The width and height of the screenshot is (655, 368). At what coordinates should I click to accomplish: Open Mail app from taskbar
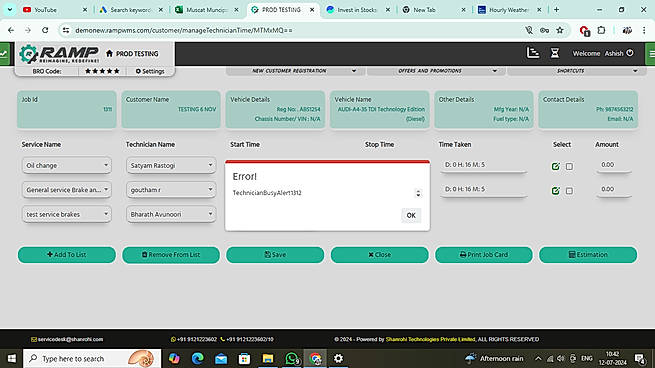pos(221,358)
